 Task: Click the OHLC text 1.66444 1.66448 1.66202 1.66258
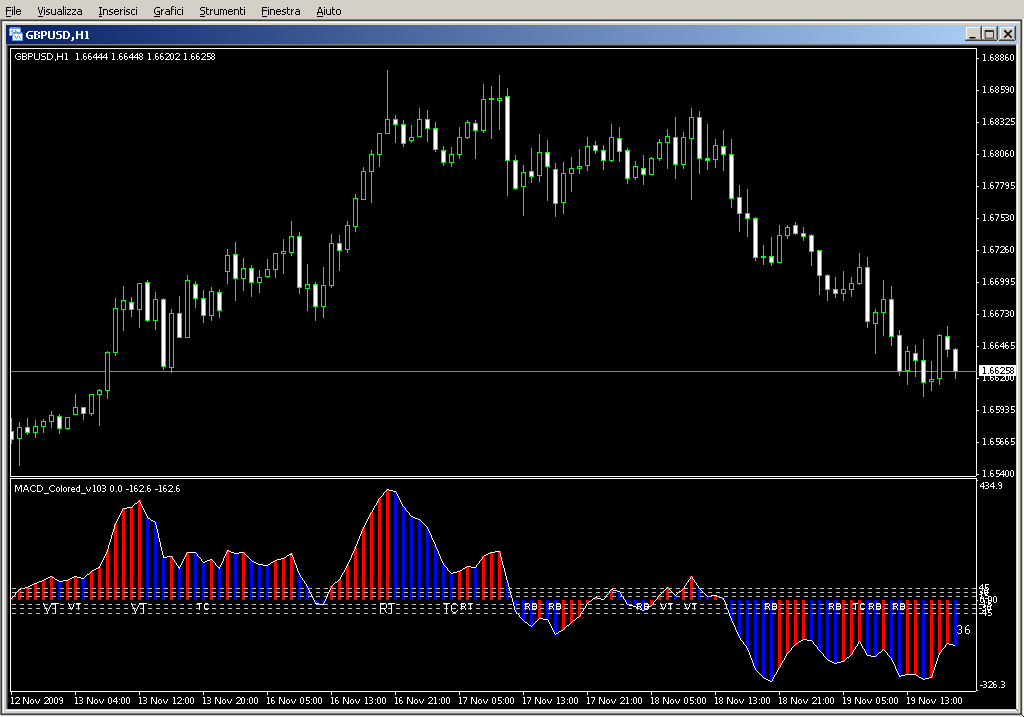tap(145, 57)
